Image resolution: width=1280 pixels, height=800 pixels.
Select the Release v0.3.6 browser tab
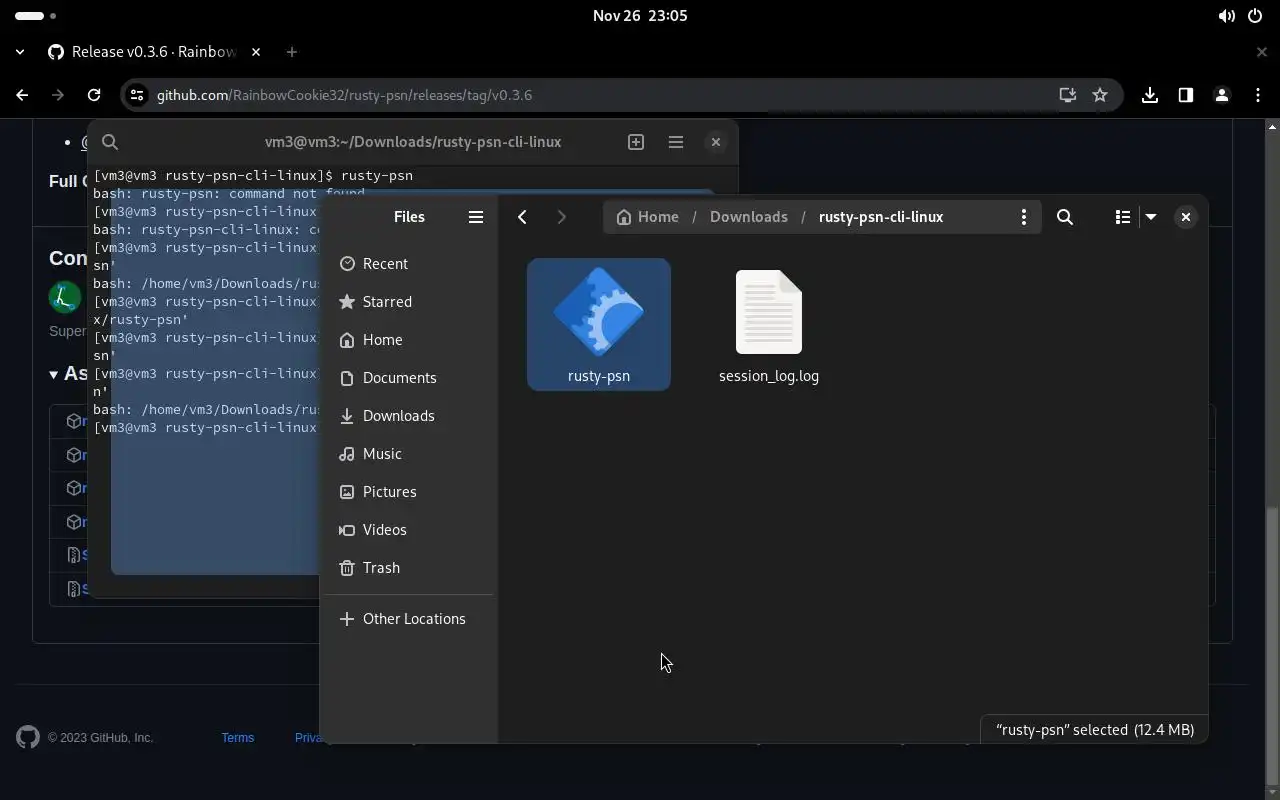pos(155,52)
